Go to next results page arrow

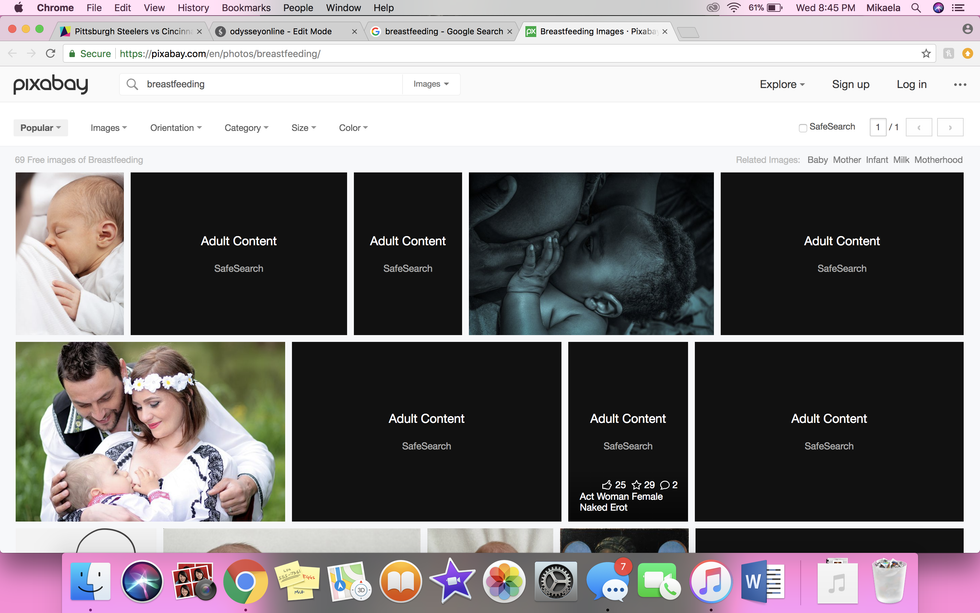(x=950, y=128)
